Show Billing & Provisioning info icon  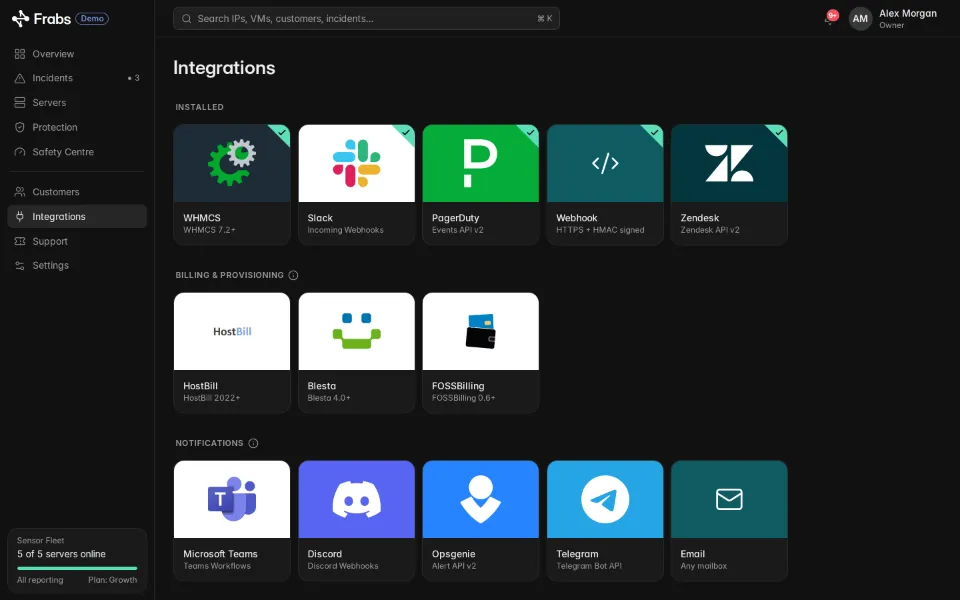293,276
